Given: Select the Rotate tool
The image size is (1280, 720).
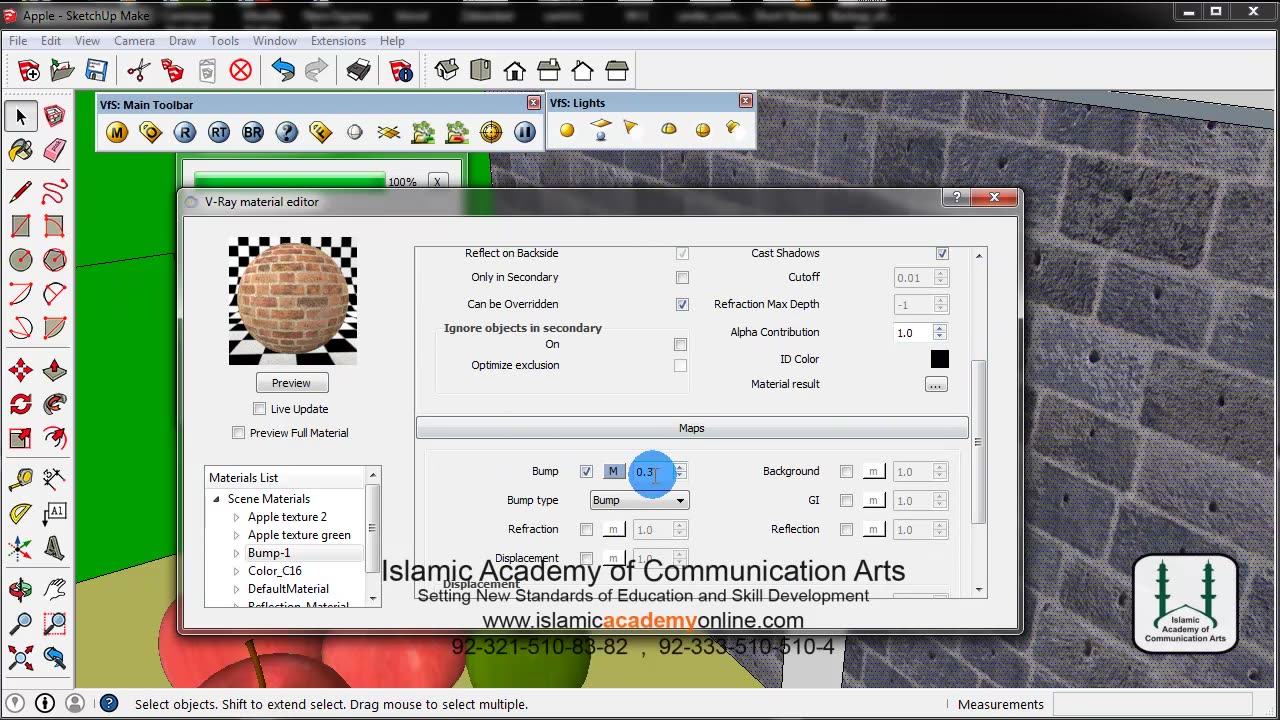Looking at the screenshot, I should tap(21, 405).
